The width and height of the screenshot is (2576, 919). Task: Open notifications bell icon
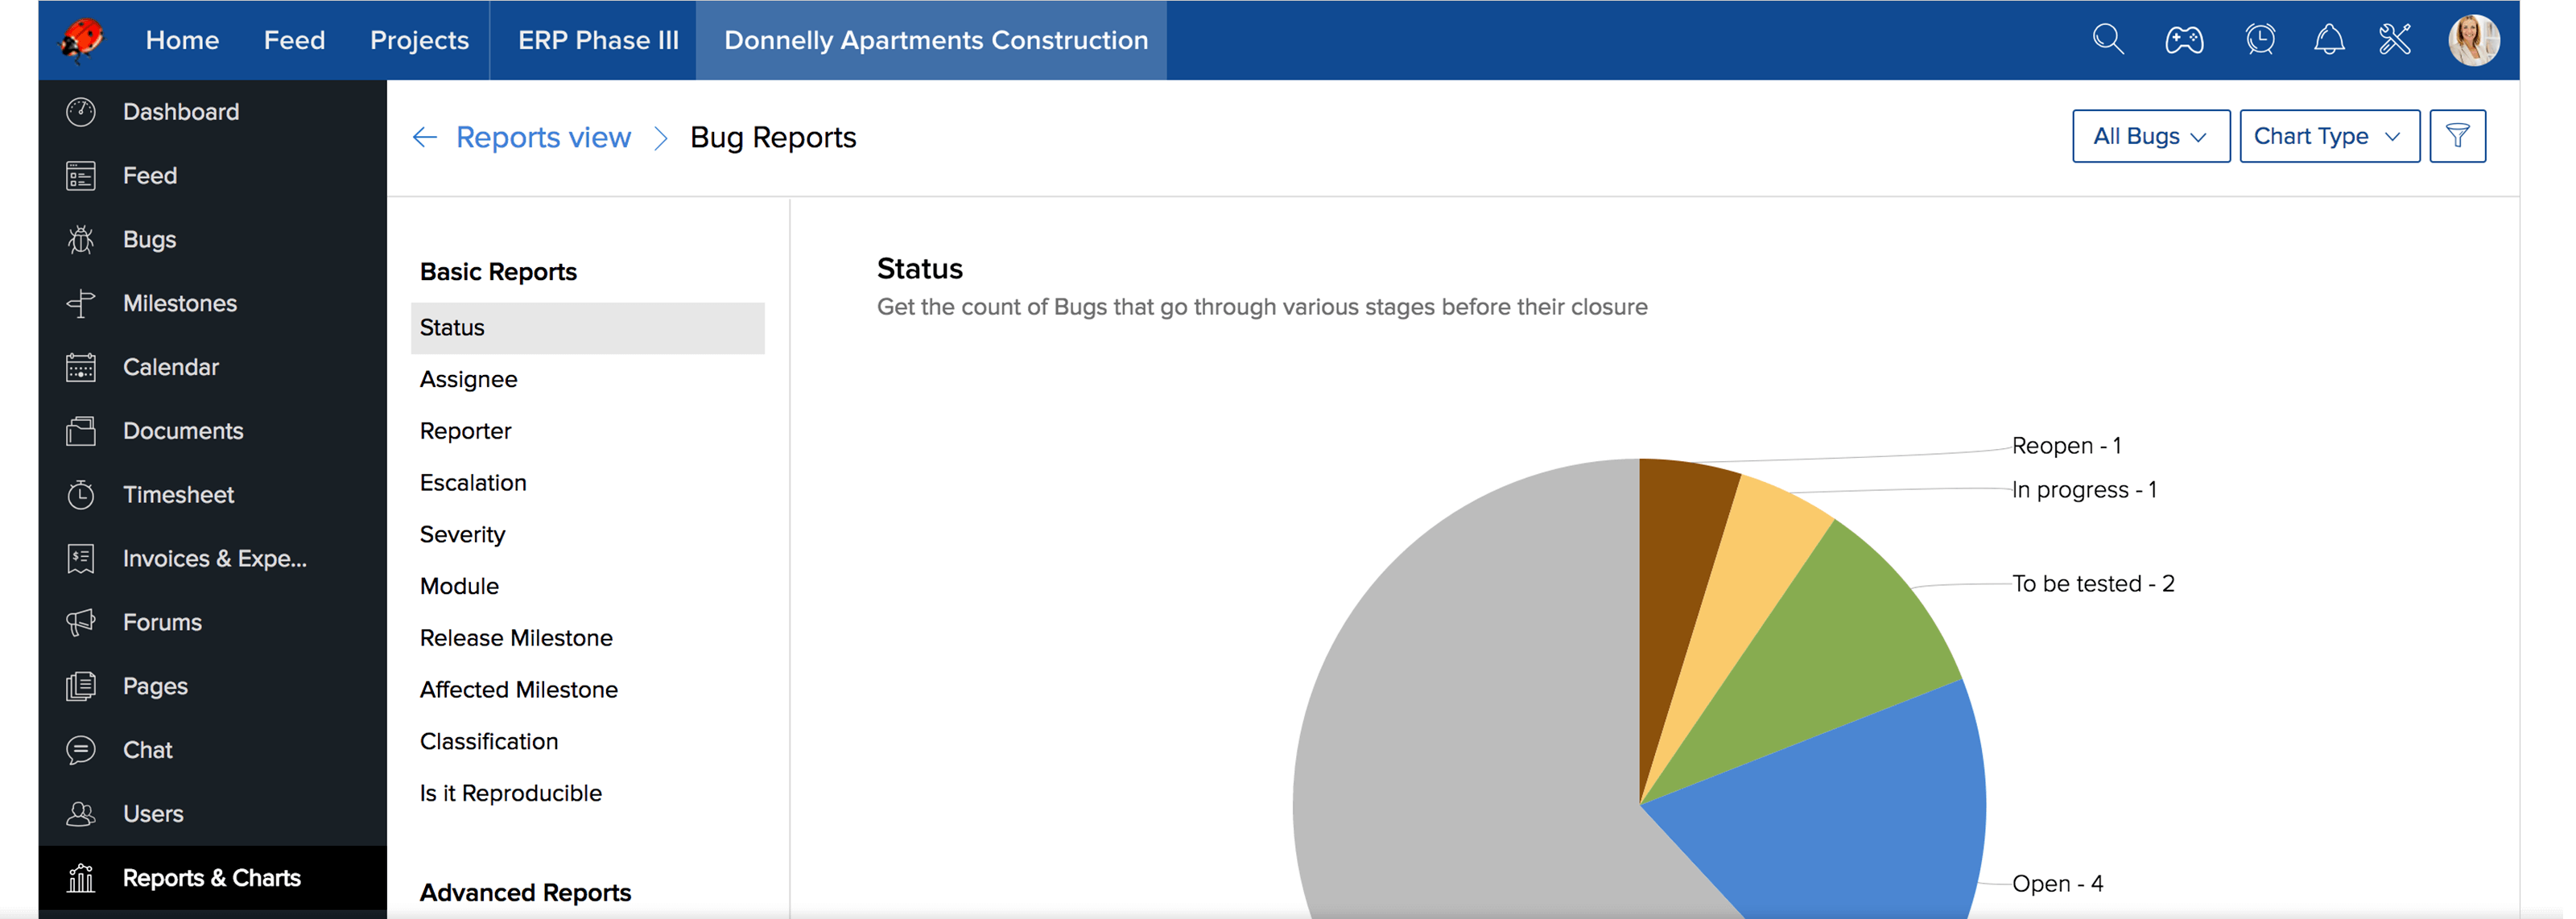pos(2329,40)
